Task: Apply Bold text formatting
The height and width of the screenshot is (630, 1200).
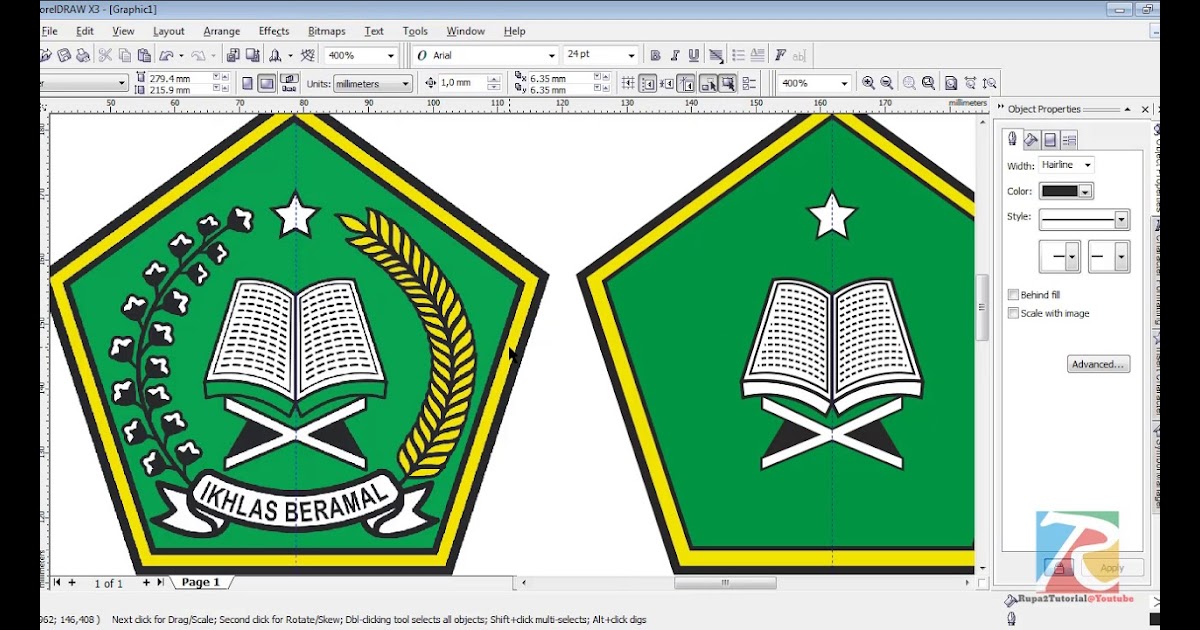Action: (x=656, y=56)
